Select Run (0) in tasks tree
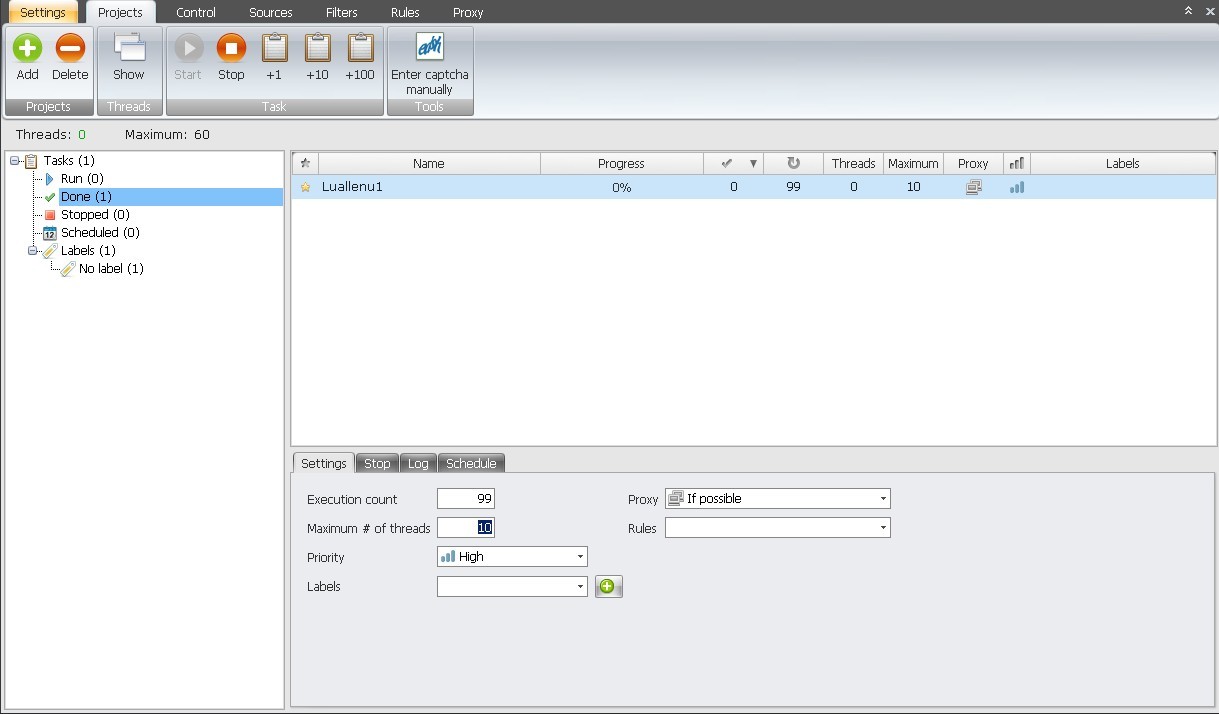 (x=82, y=179)
